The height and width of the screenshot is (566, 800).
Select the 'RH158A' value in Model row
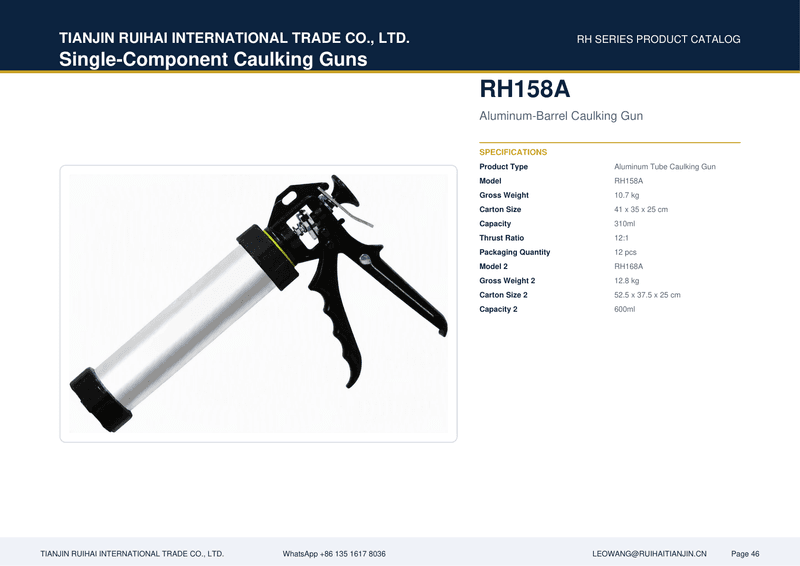629,181
